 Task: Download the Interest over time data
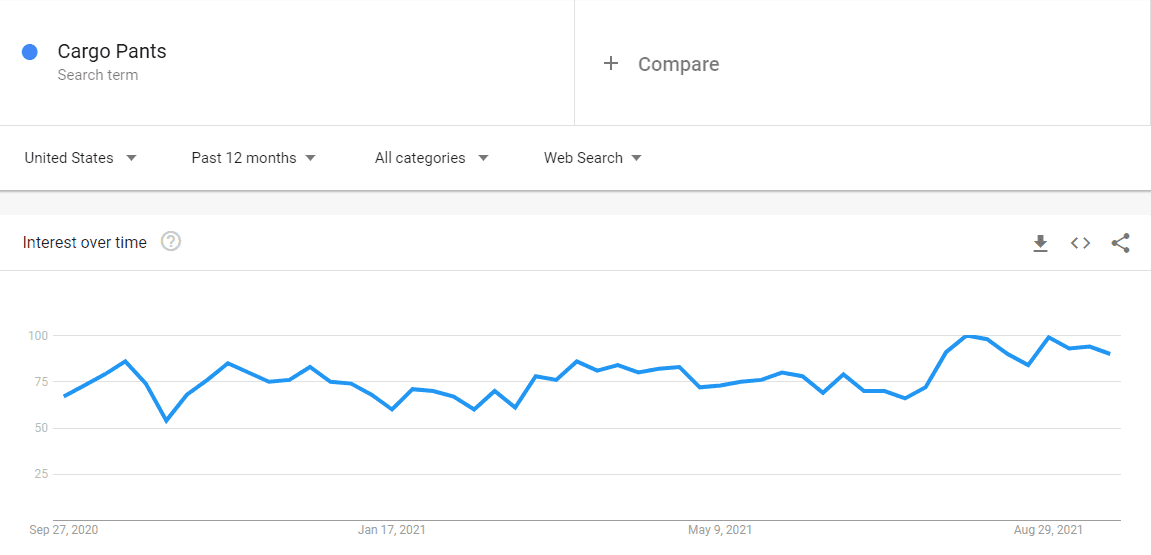[x=1040, y=243]
